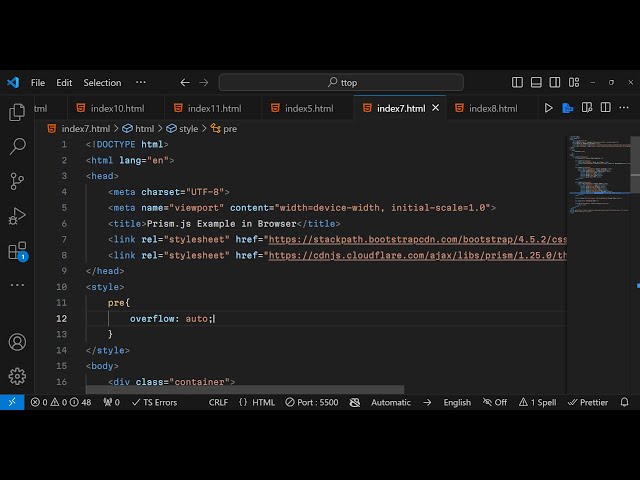Toggle the secondary side bar layout button

(x=555, y=83)
